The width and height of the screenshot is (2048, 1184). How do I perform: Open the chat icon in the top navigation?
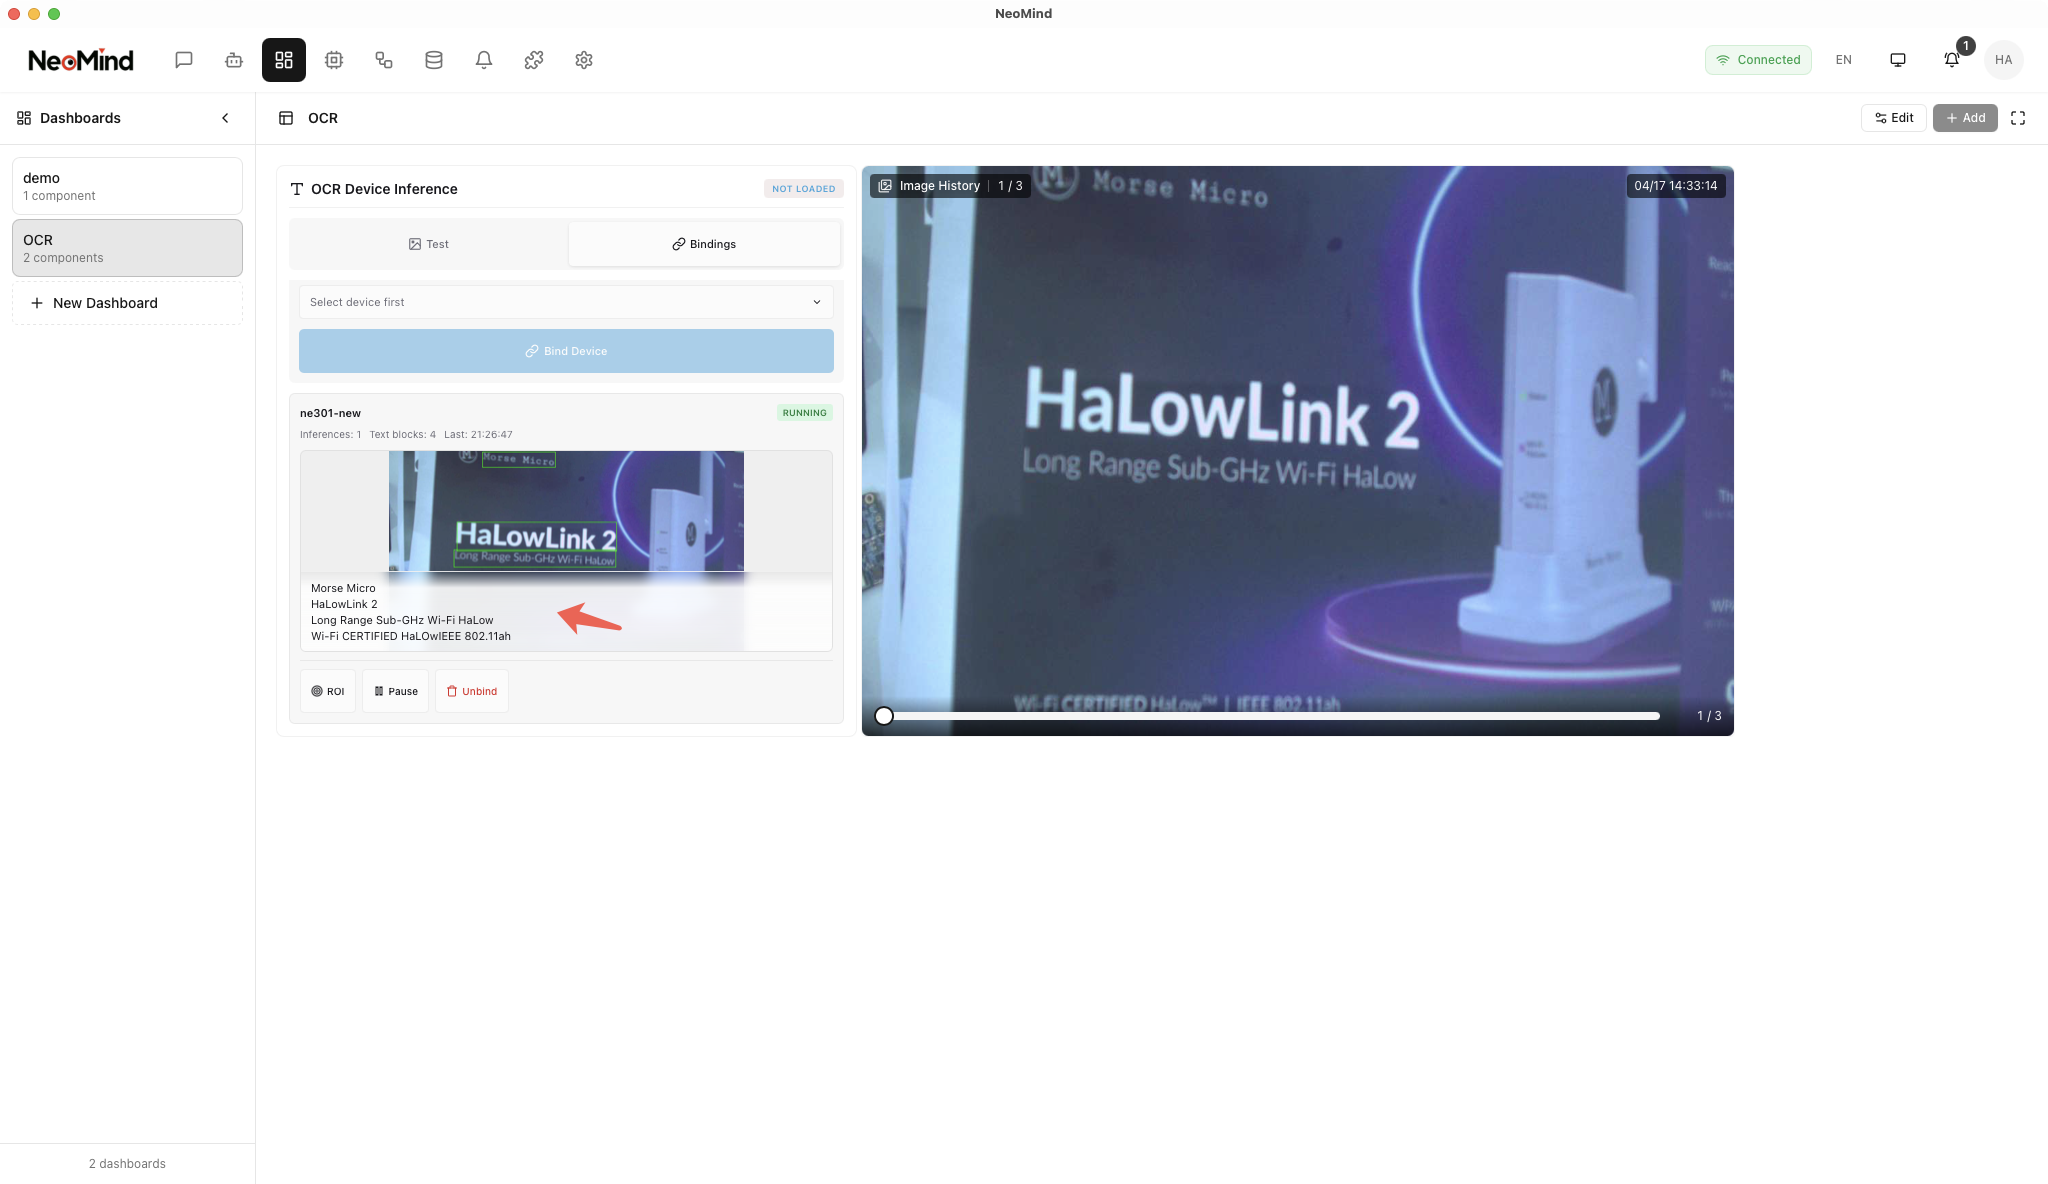(184, 60)
